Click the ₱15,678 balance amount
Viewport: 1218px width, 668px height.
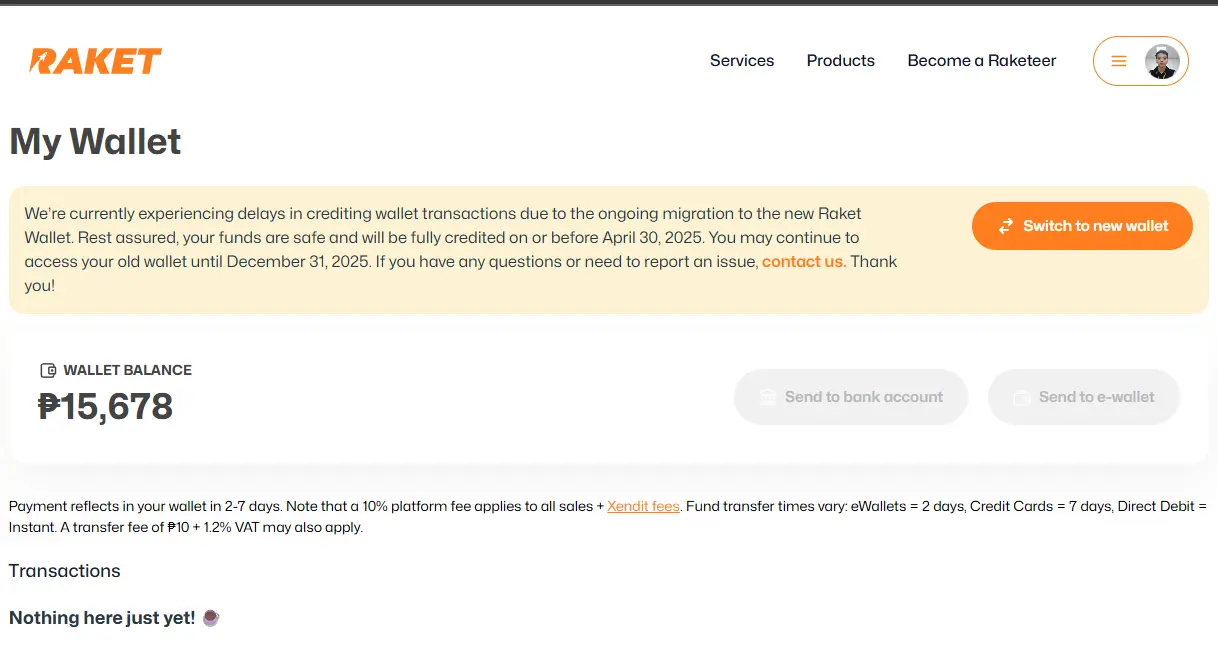tap(106, 406)
